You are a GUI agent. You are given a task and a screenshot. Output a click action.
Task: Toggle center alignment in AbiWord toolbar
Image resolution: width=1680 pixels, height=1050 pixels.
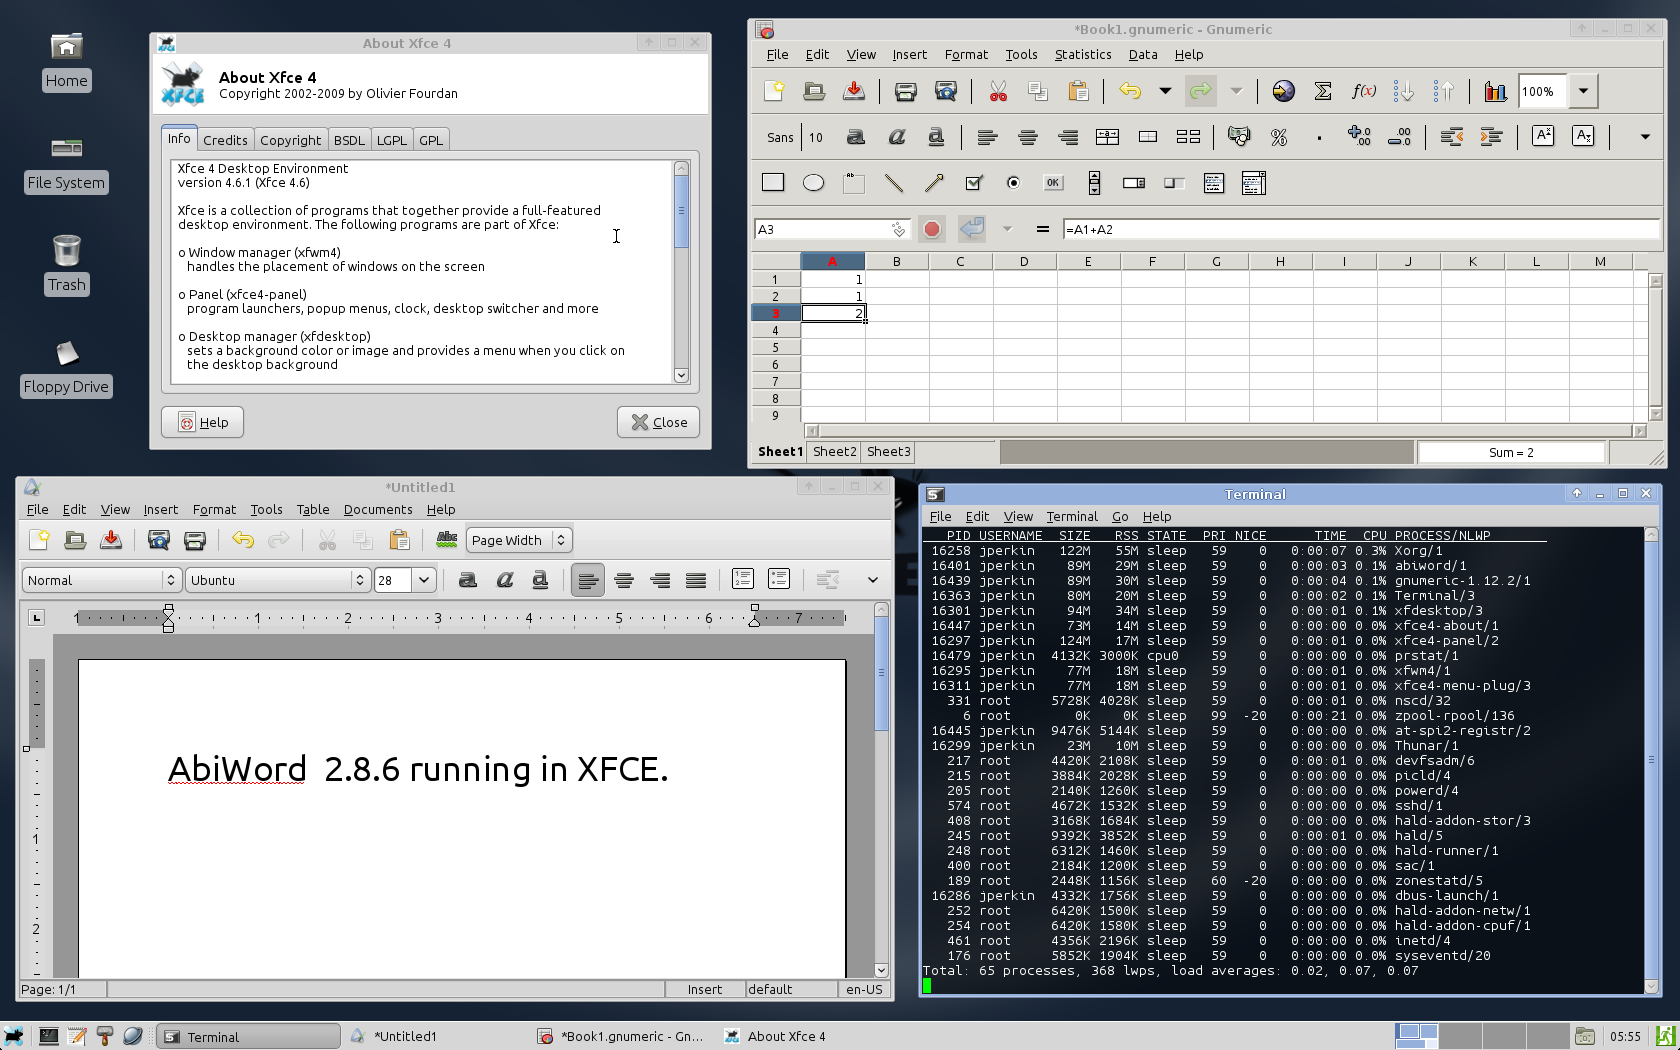624,580
